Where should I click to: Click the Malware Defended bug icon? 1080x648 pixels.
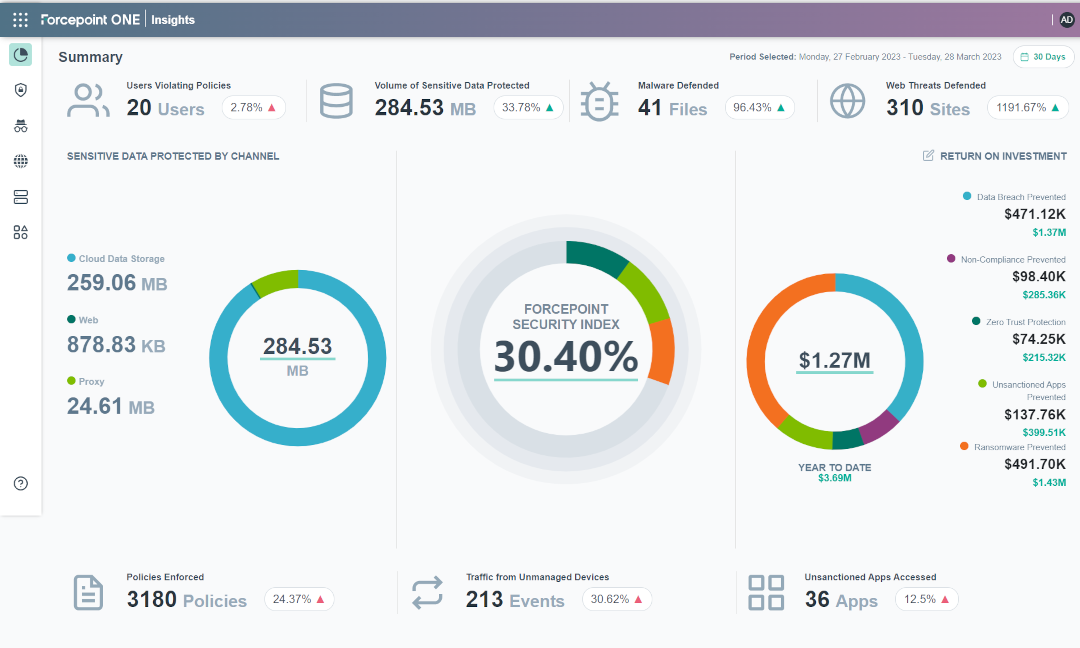coord(599,101)
